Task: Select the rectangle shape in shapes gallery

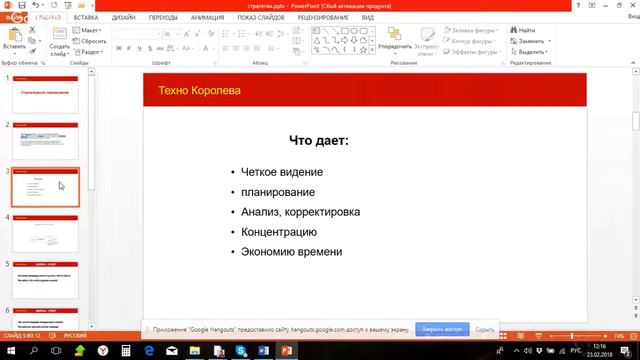Action: 344,31
